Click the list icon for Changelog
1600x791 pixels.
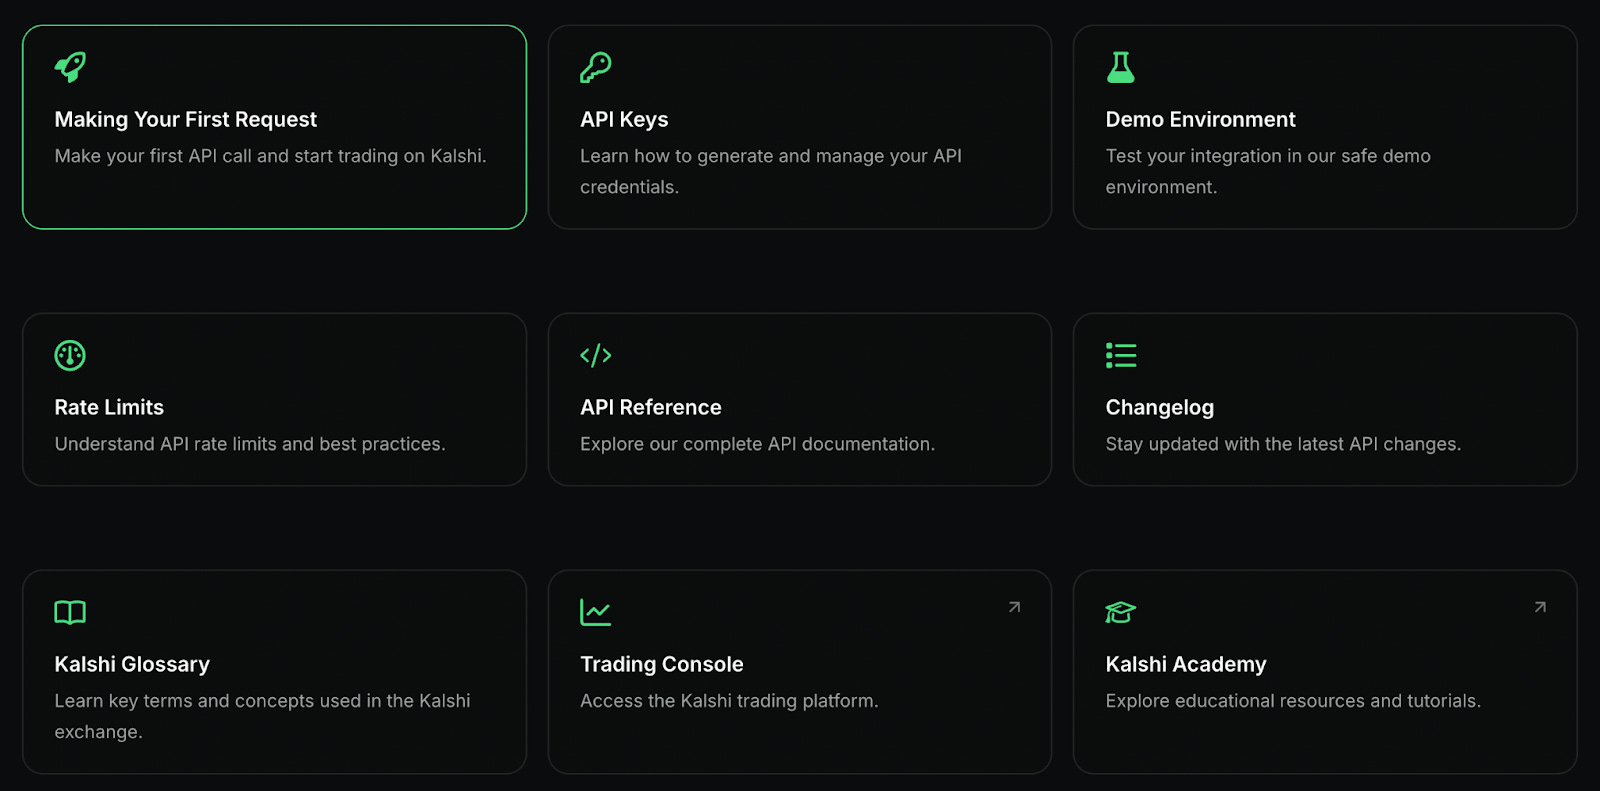click(1121, 355)
